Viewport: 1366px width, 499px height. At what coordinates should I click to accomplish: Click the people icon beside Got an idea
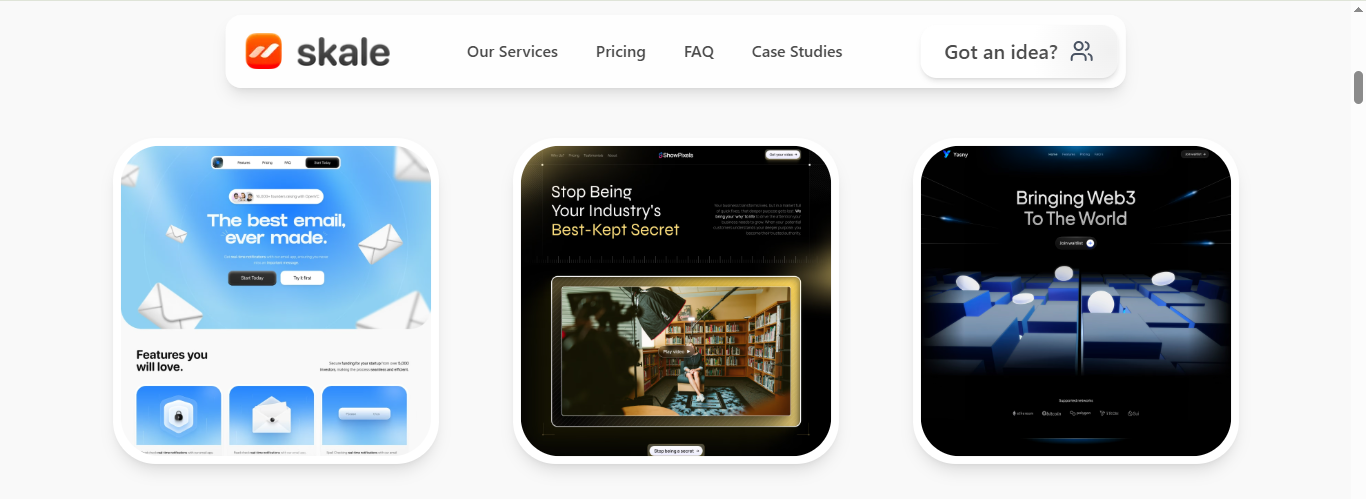click(1081, 52)
